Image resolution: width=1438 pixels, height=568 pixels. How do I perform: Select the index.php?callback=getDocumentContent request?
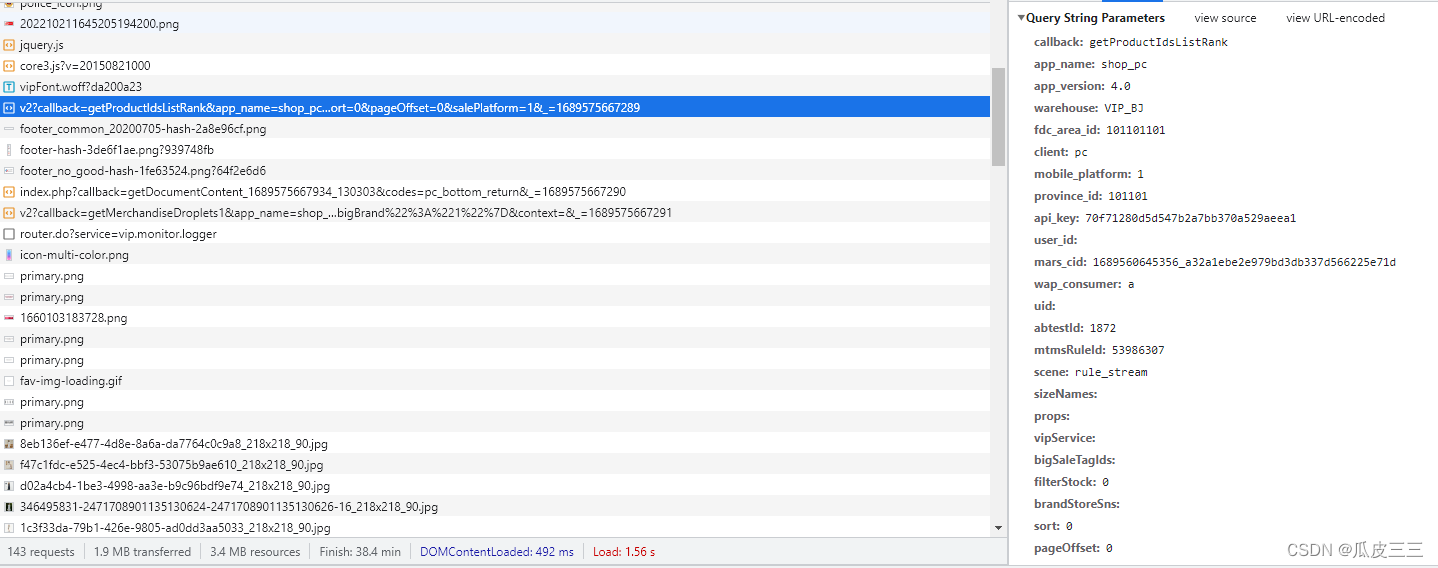pos(495,192)
